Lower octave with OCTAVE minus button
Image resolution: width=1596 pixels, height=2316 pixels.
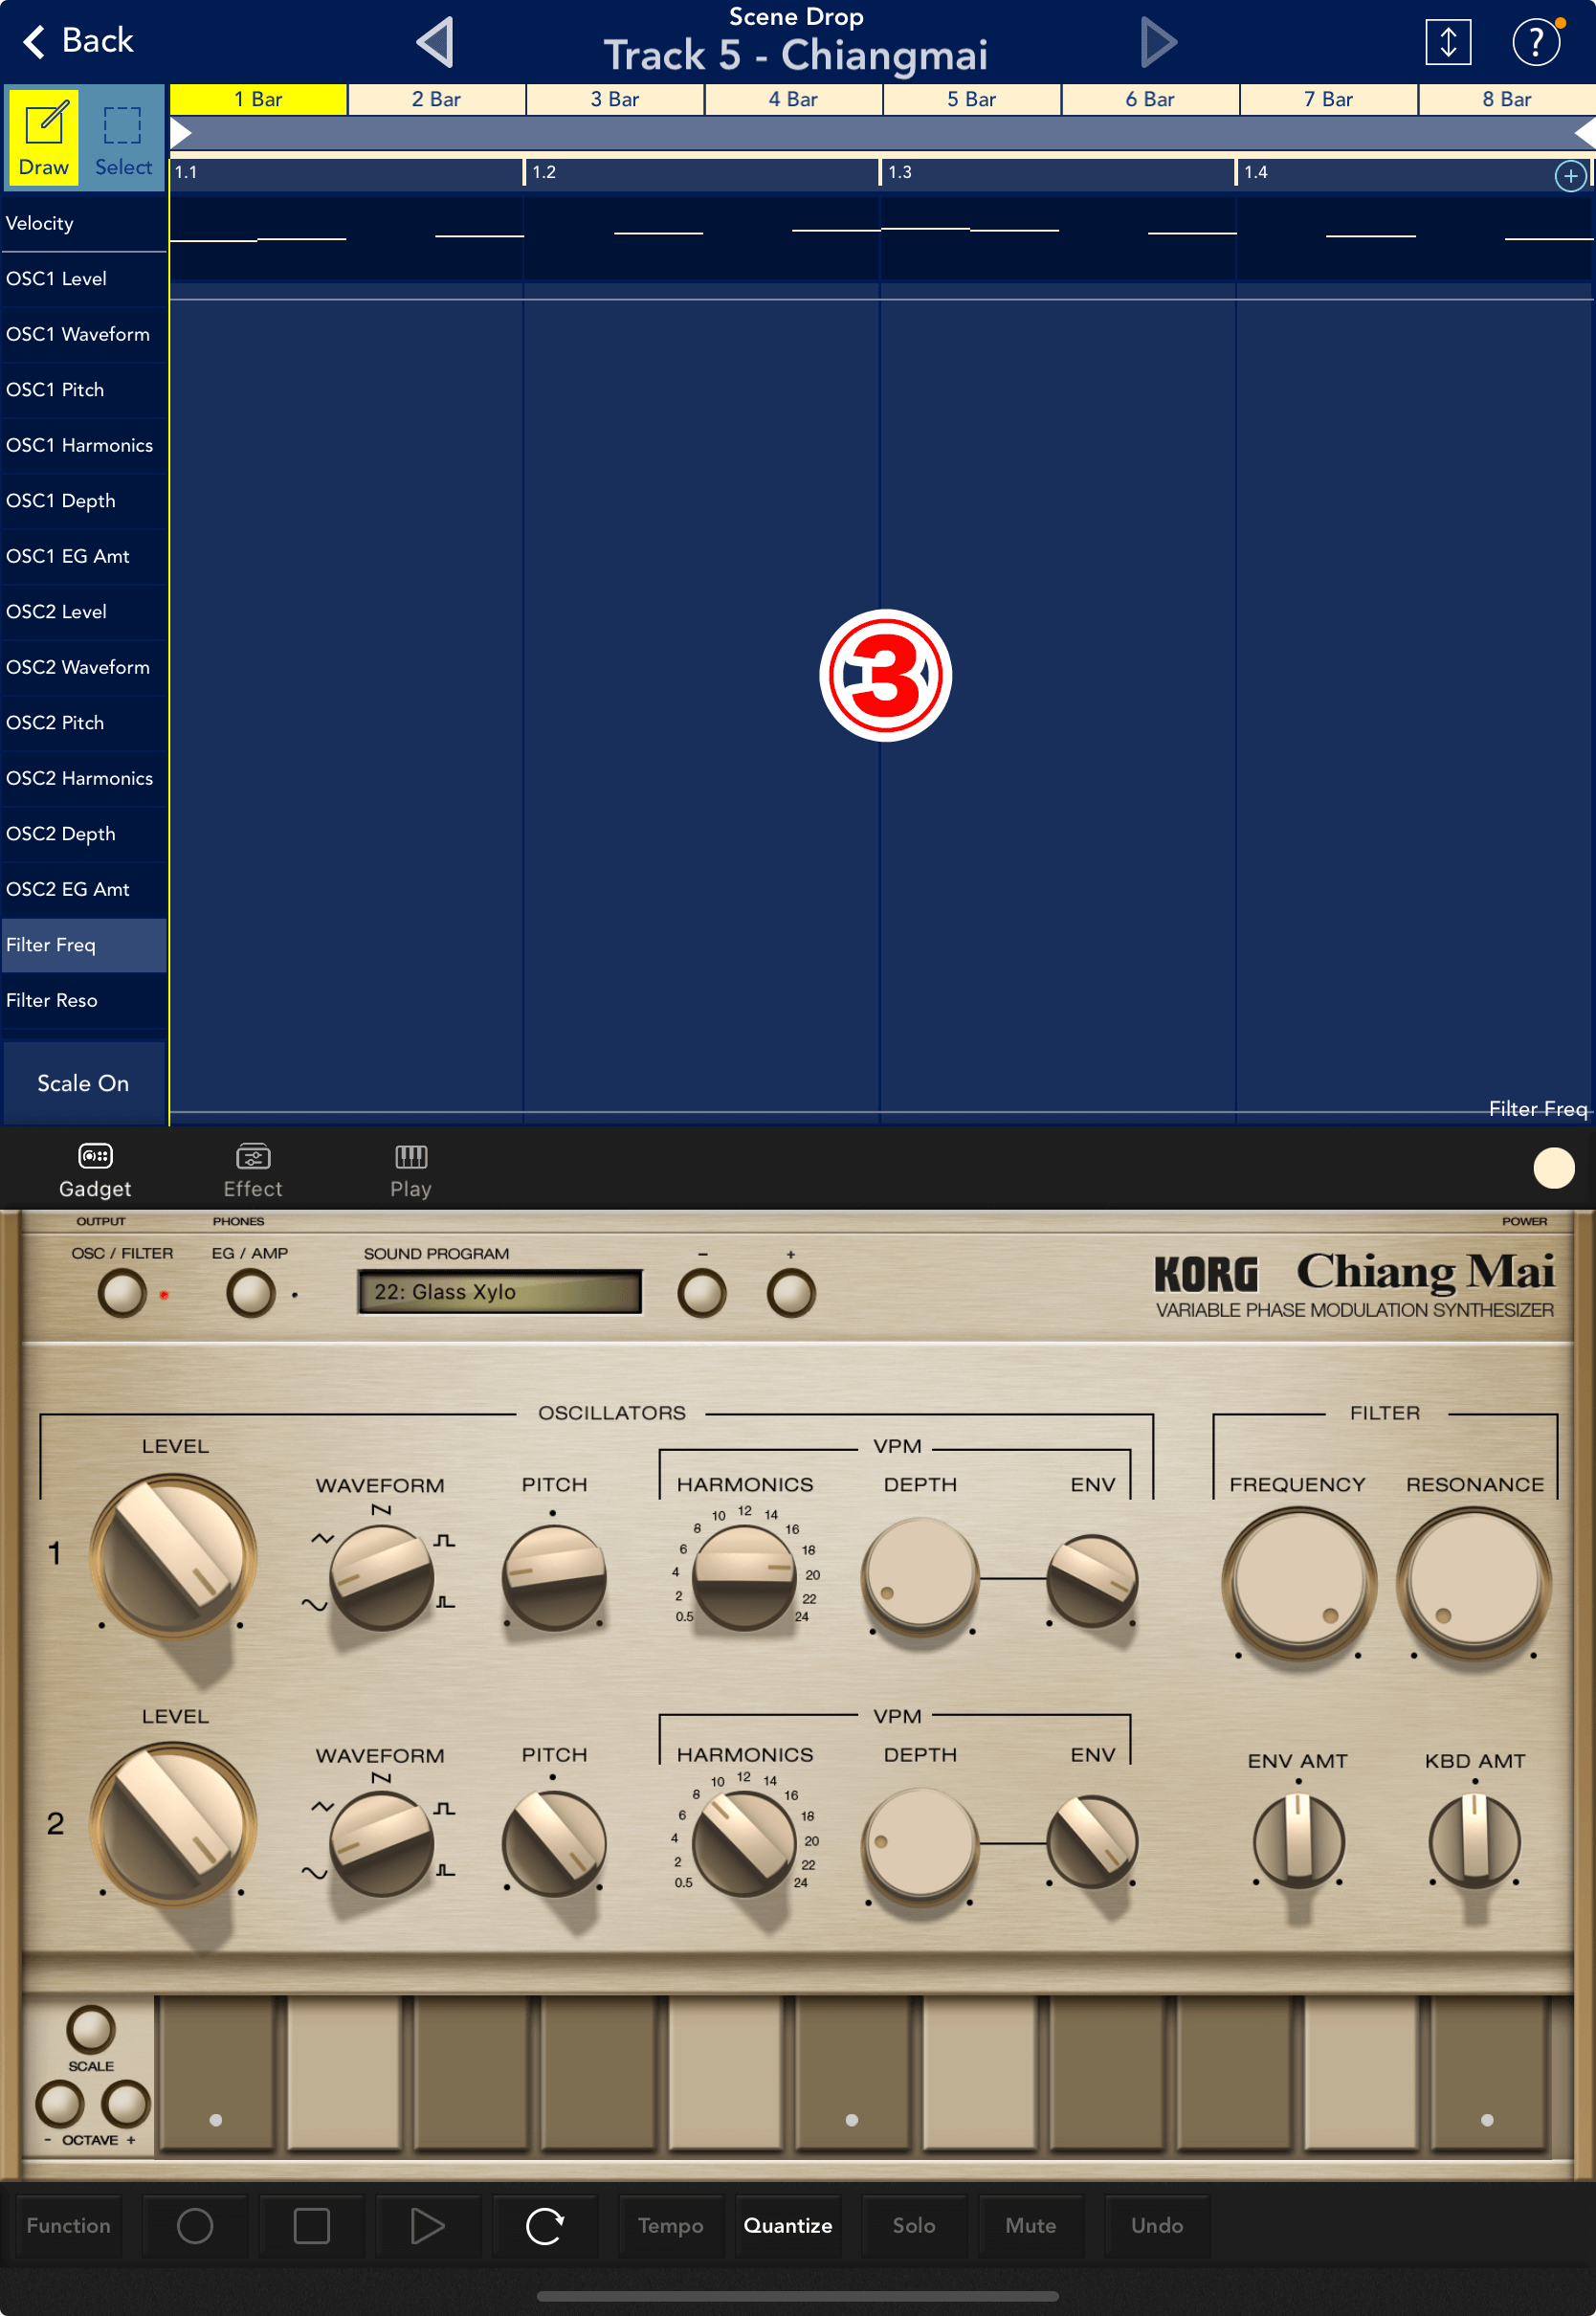[x=60, y=2103]
